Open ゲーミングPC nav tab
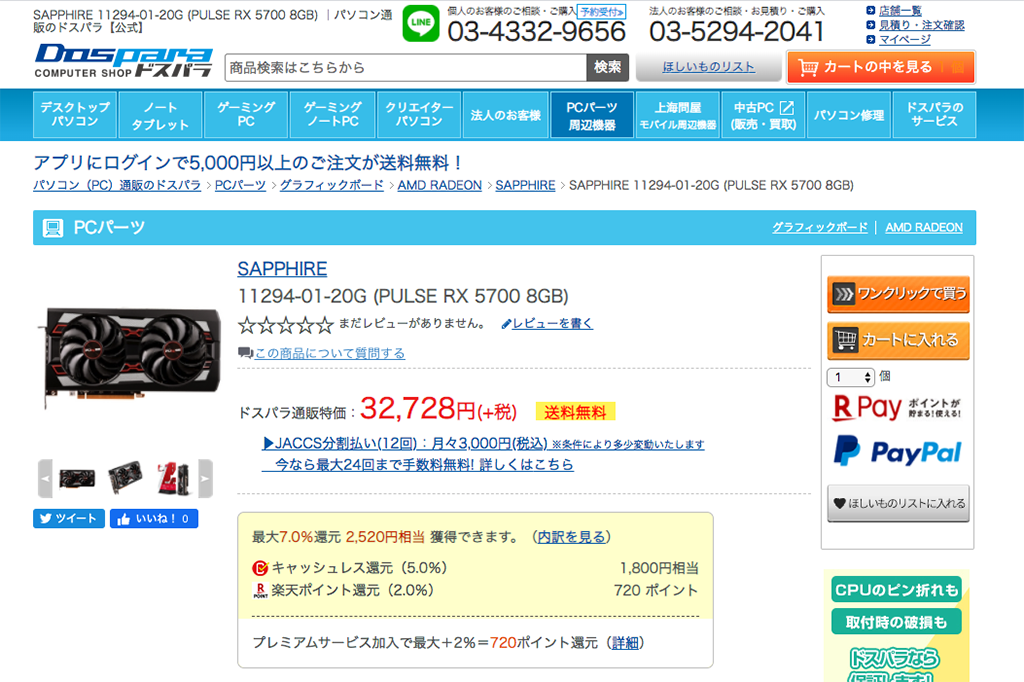This screenshot has width=1024, height=682. [x=246, y=115]
